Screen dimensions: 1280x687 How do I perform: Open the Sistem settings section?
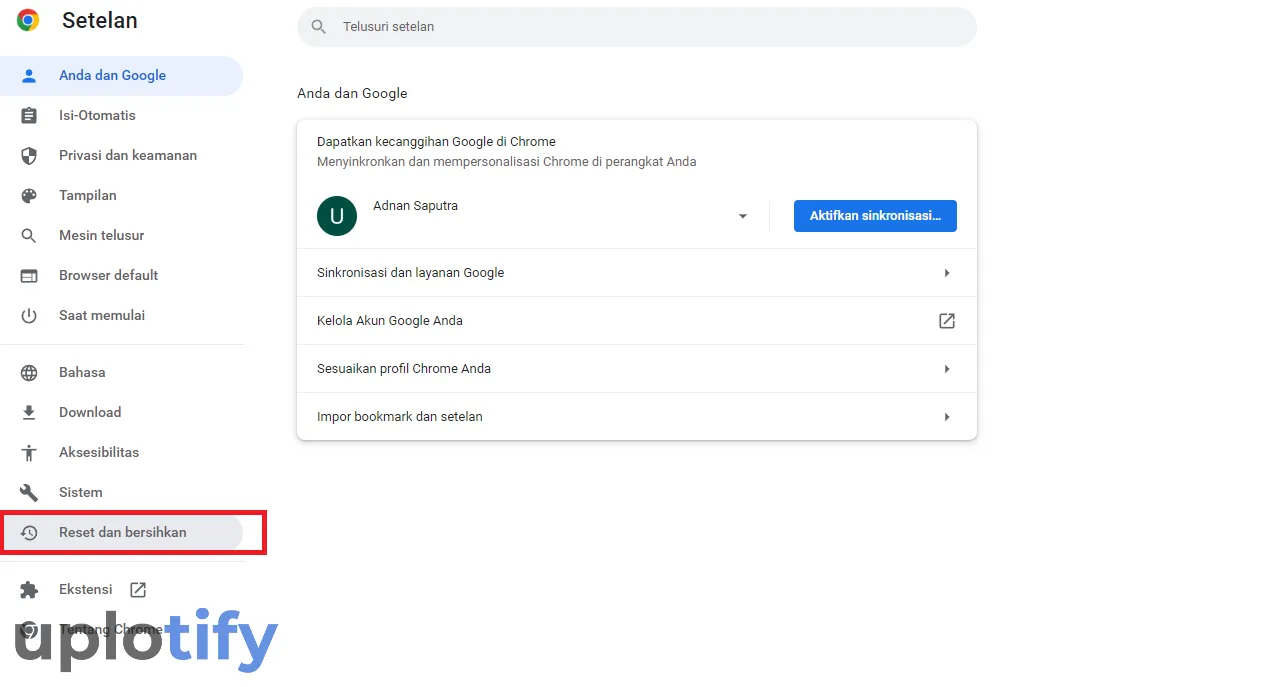[x=121, y=492]
